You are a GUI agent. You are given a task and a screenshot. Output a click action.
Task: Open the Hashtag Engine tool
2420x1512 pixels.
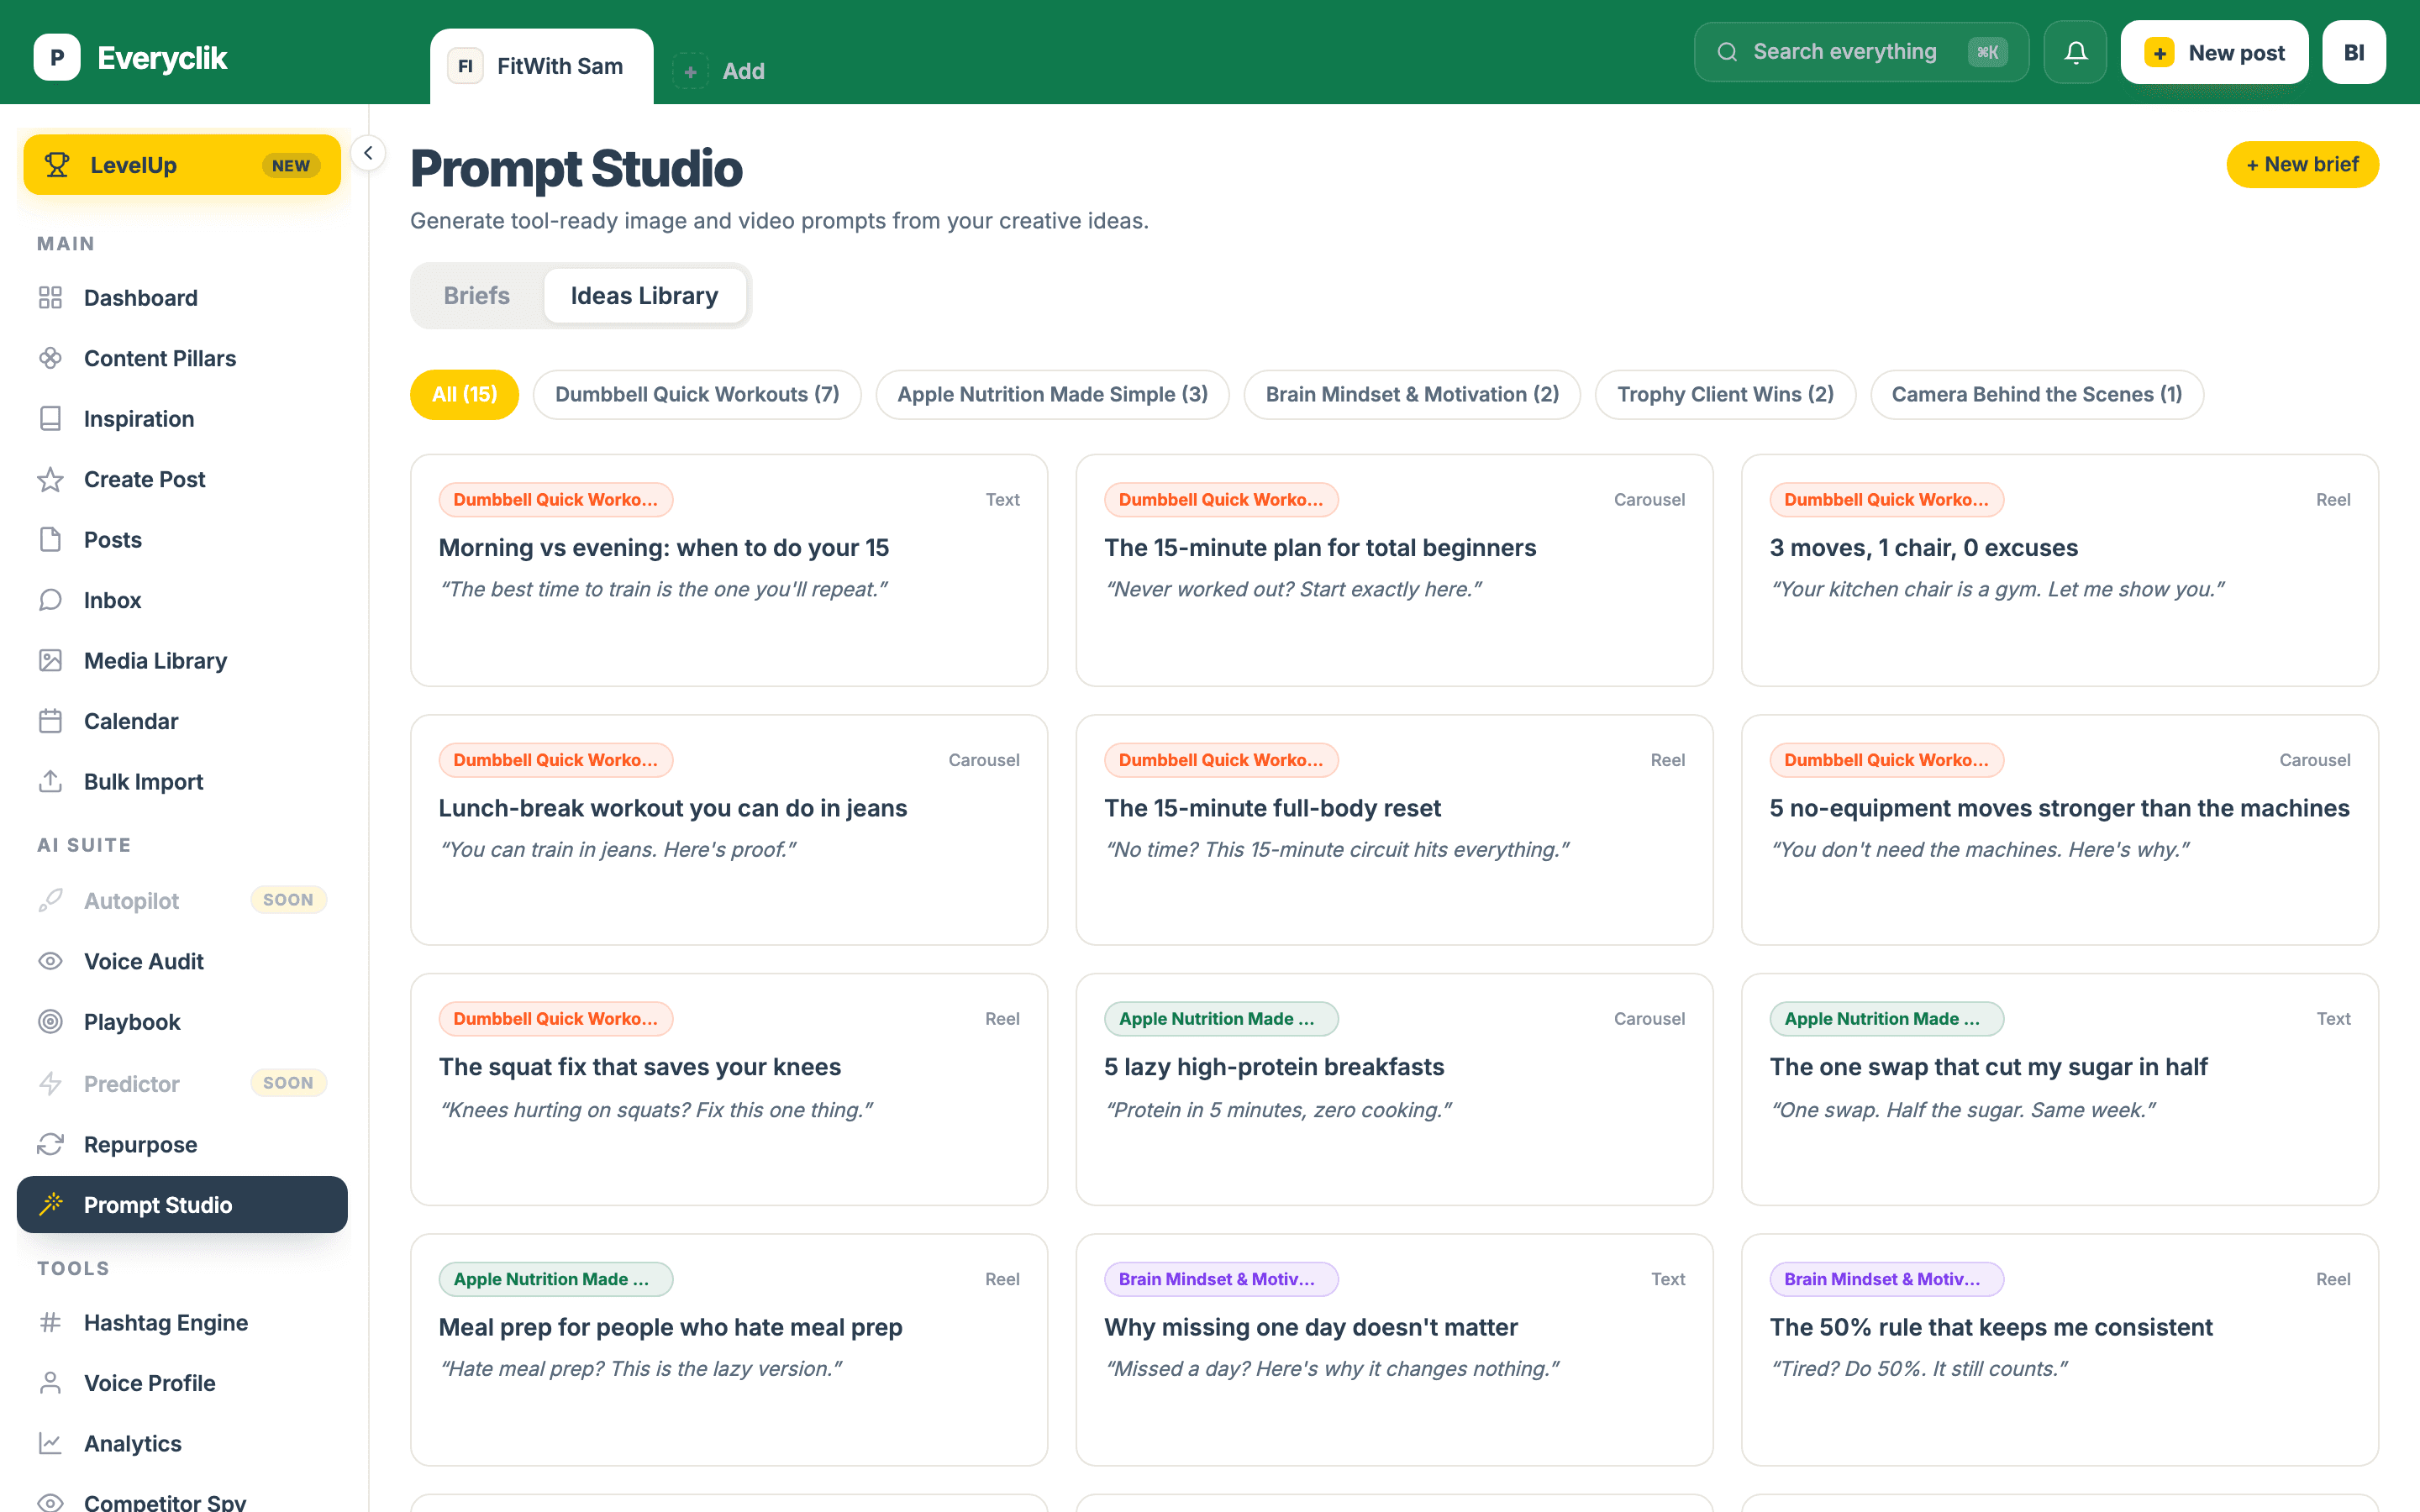(182, 1323)
